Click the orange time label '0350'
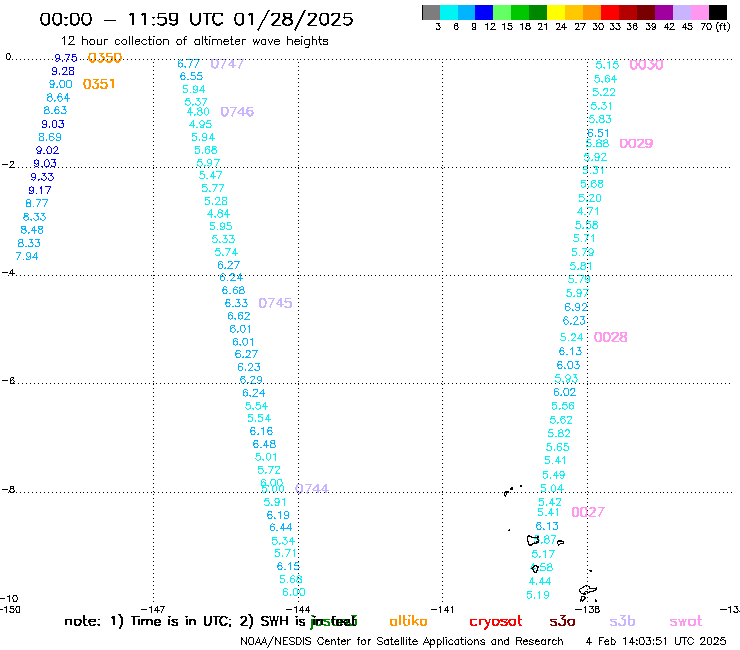 click(105, 58)
